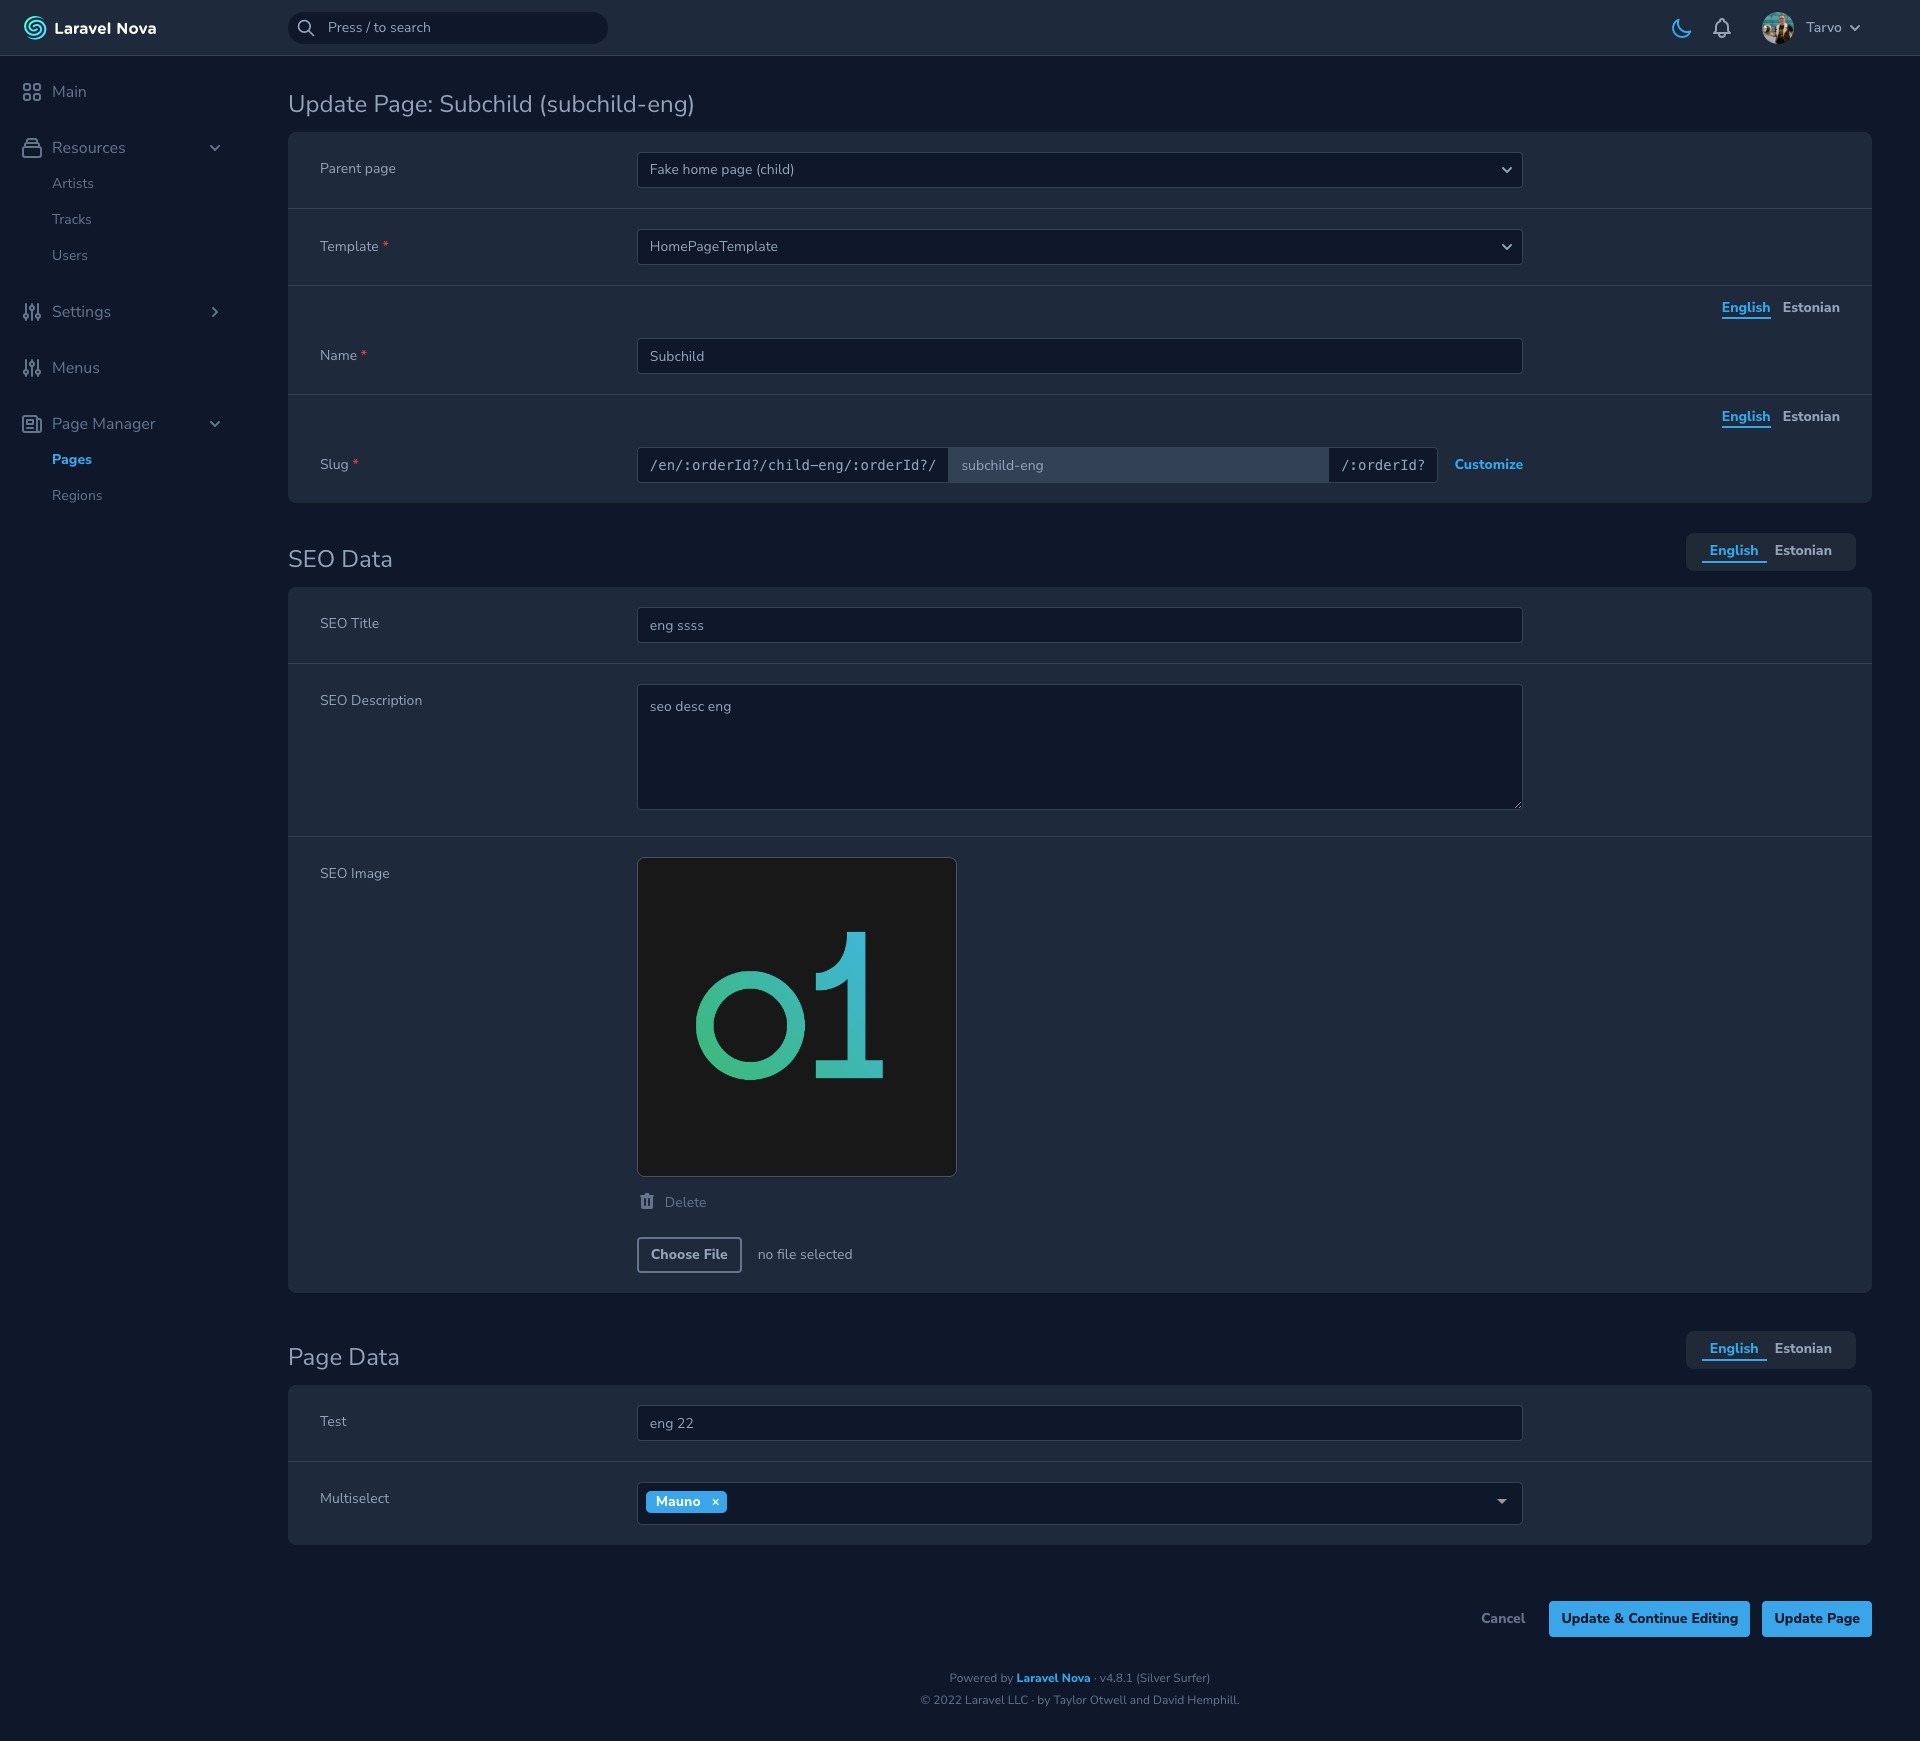Click the Delete trash icon under SEO Image
Viewport: 1920px width, 1741px height.
pyautogui.click(x=647, y=1201)
